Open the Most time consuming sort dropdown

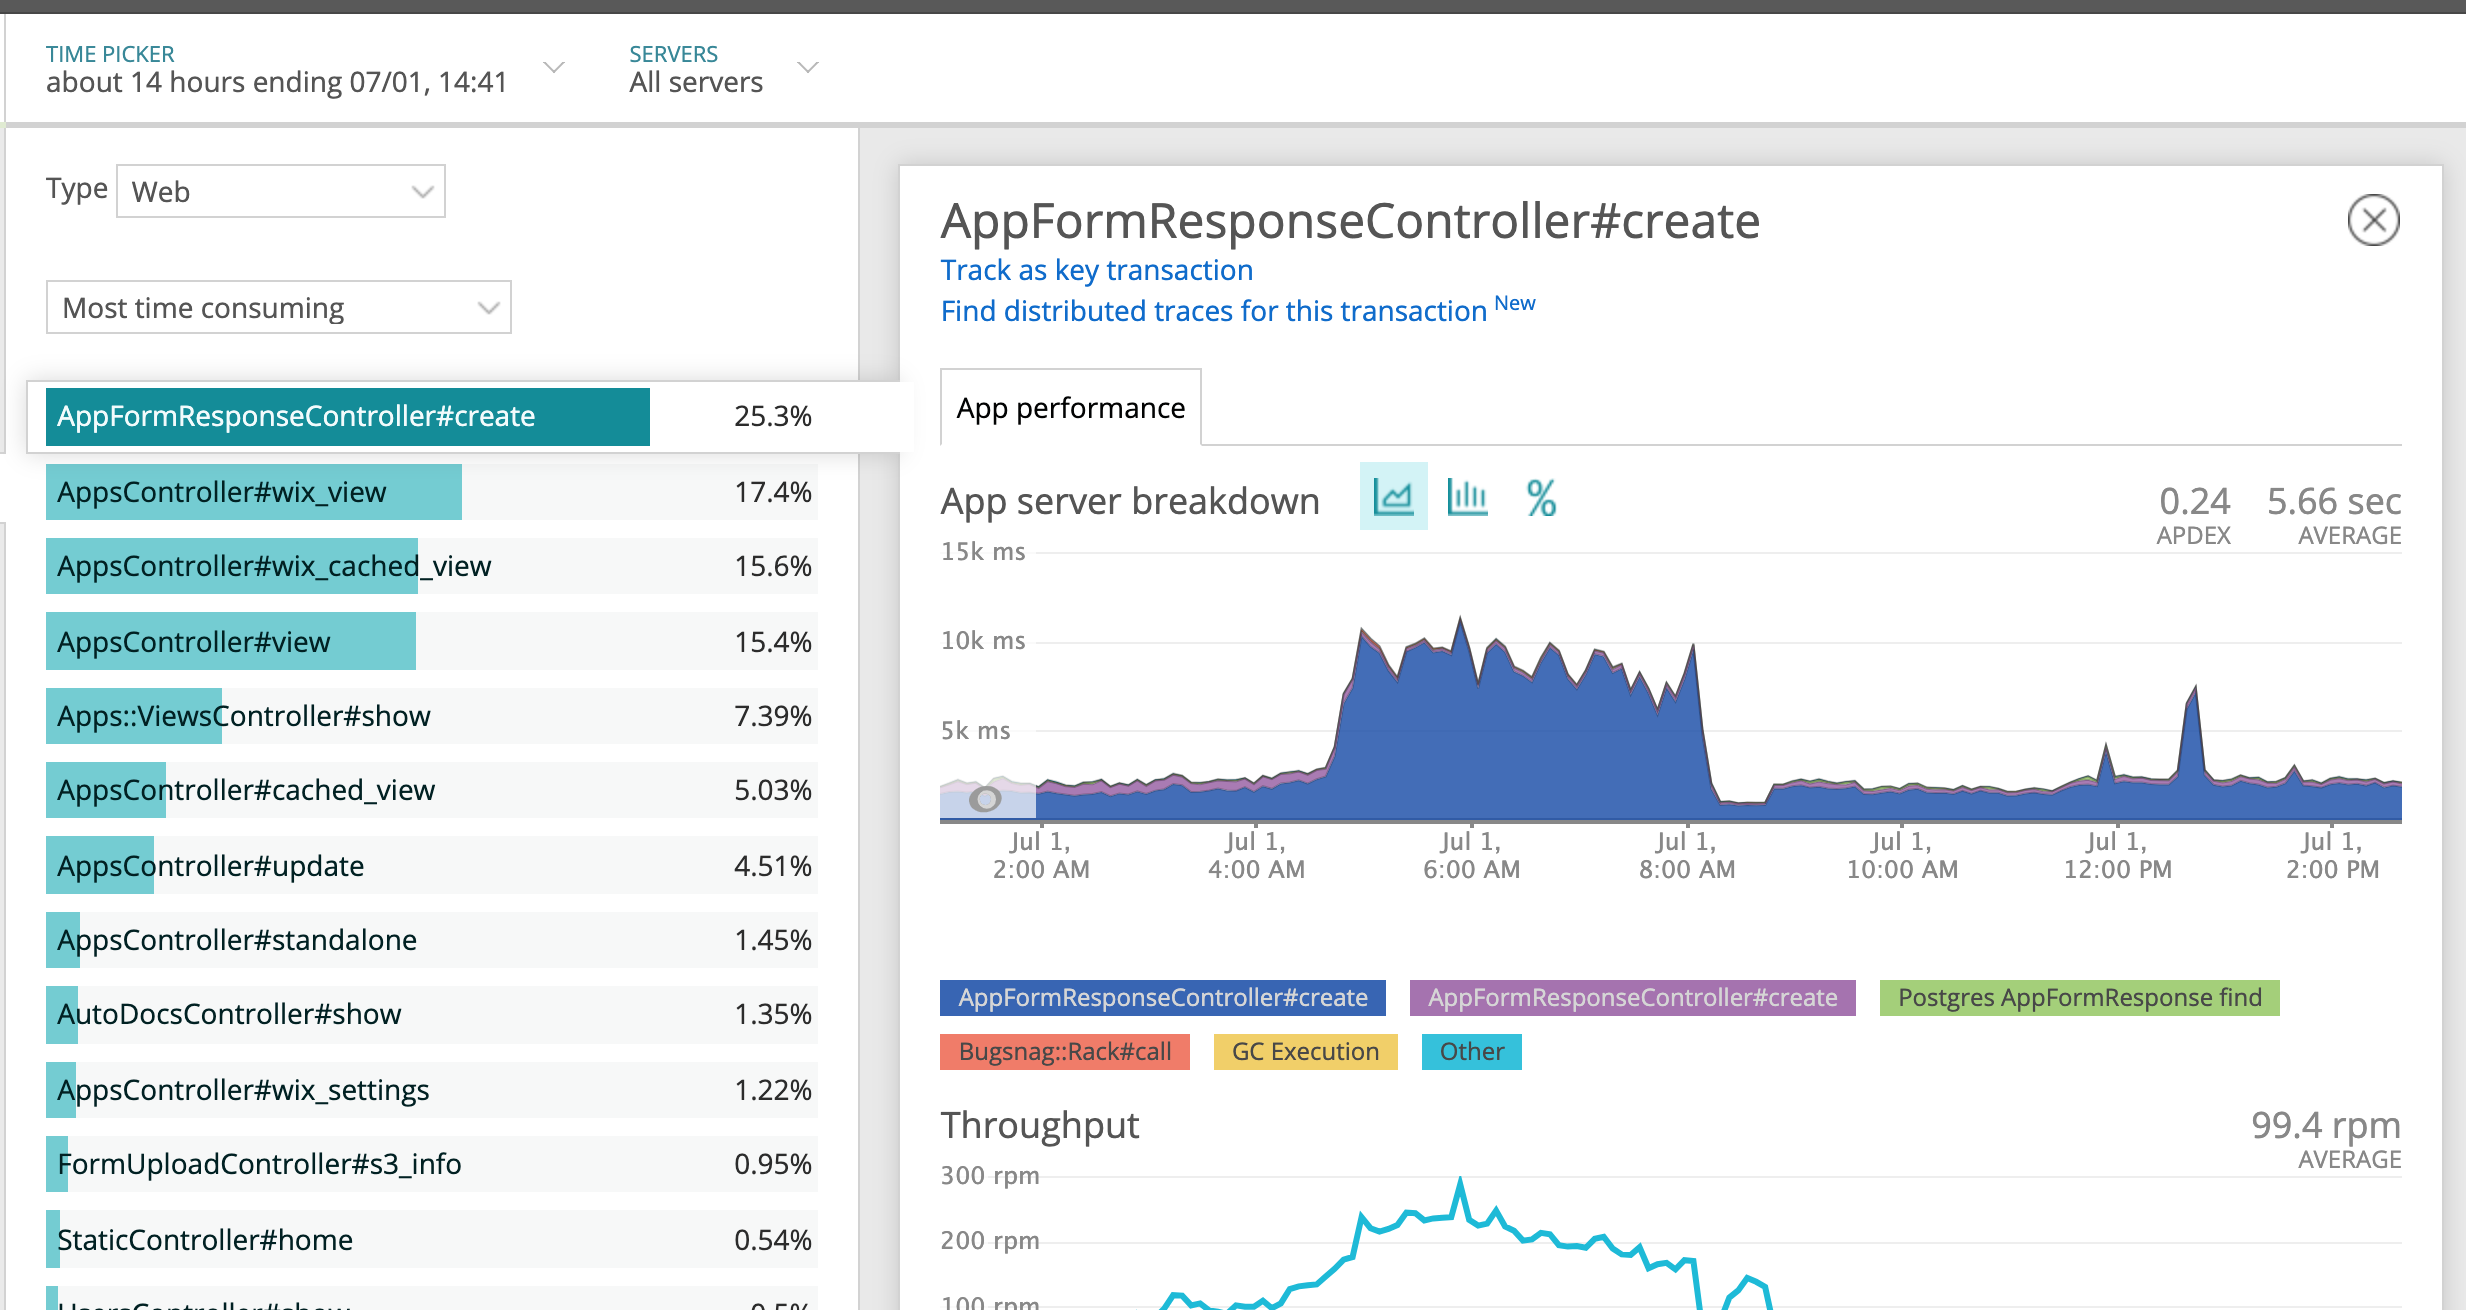279,308
